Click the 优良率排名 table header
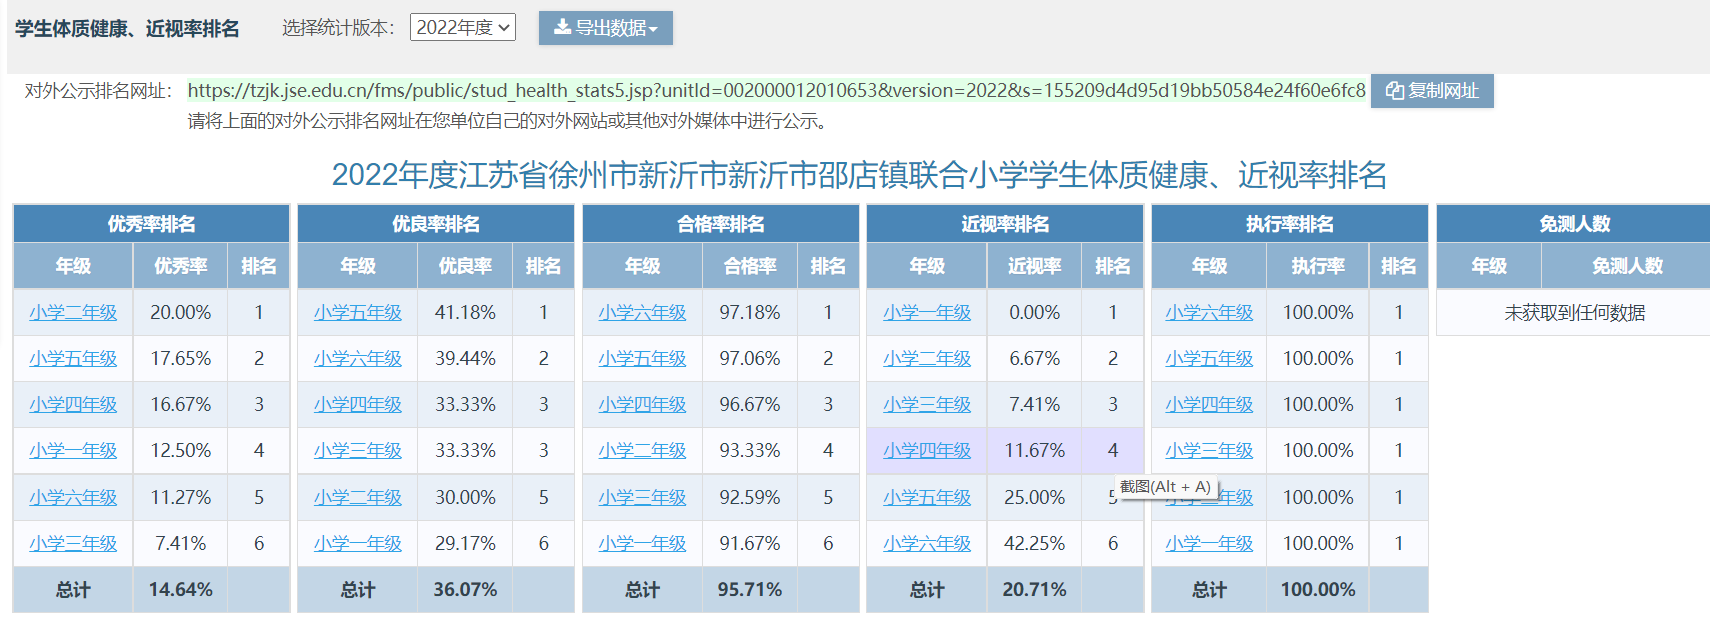 pyautogui.click(x=436, y=224)
